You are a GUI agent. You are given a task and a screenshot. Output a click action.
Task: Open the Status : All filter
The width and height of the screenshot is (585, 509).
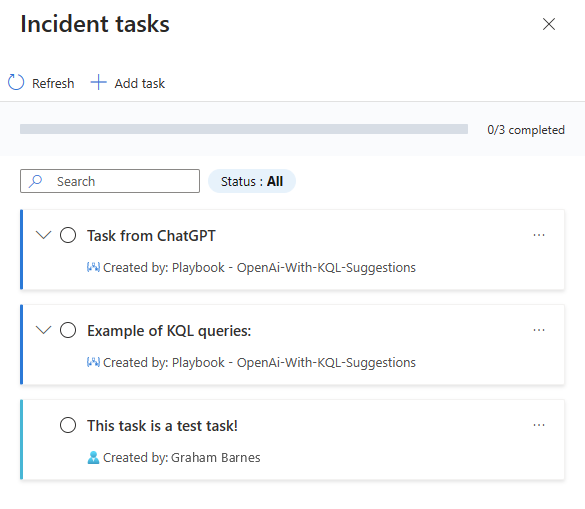pos(252,181)
